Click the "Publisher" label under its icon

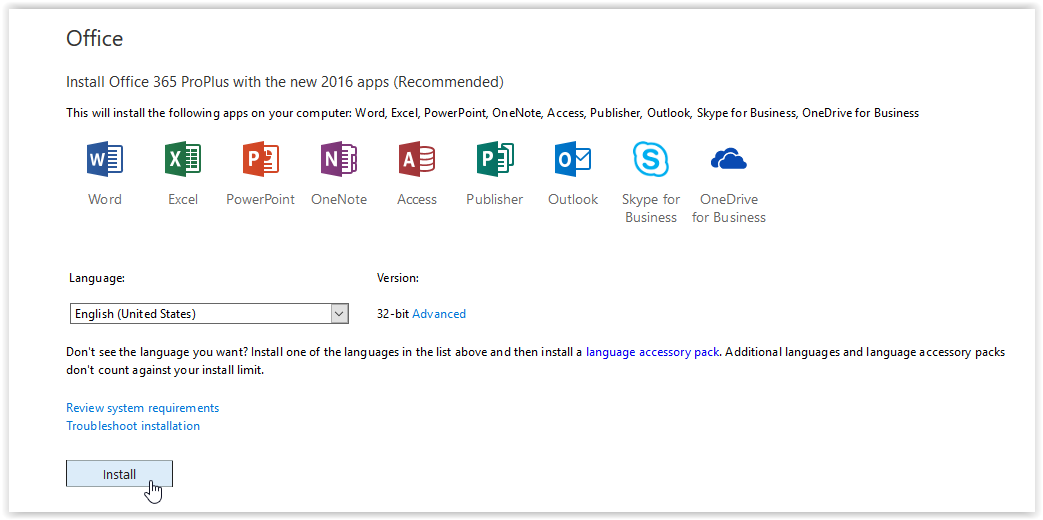pyautogui.click(x=495, y=199)
